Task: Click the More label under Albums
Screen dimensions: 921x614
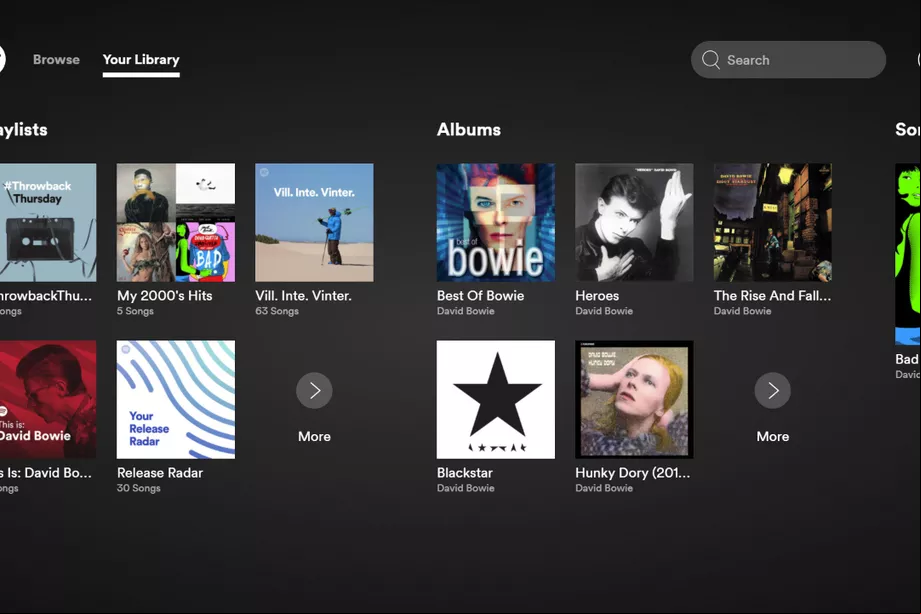Action: 772,437
